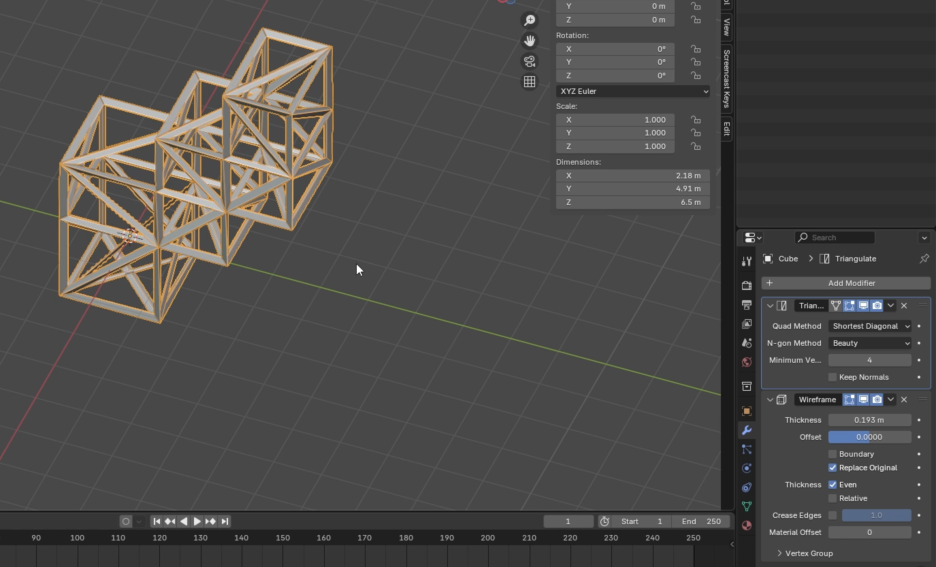Toggle Triangulate edit mode display
Viewport: 936px width, 567px height.
pyautogui.click(x=849, y=306)
